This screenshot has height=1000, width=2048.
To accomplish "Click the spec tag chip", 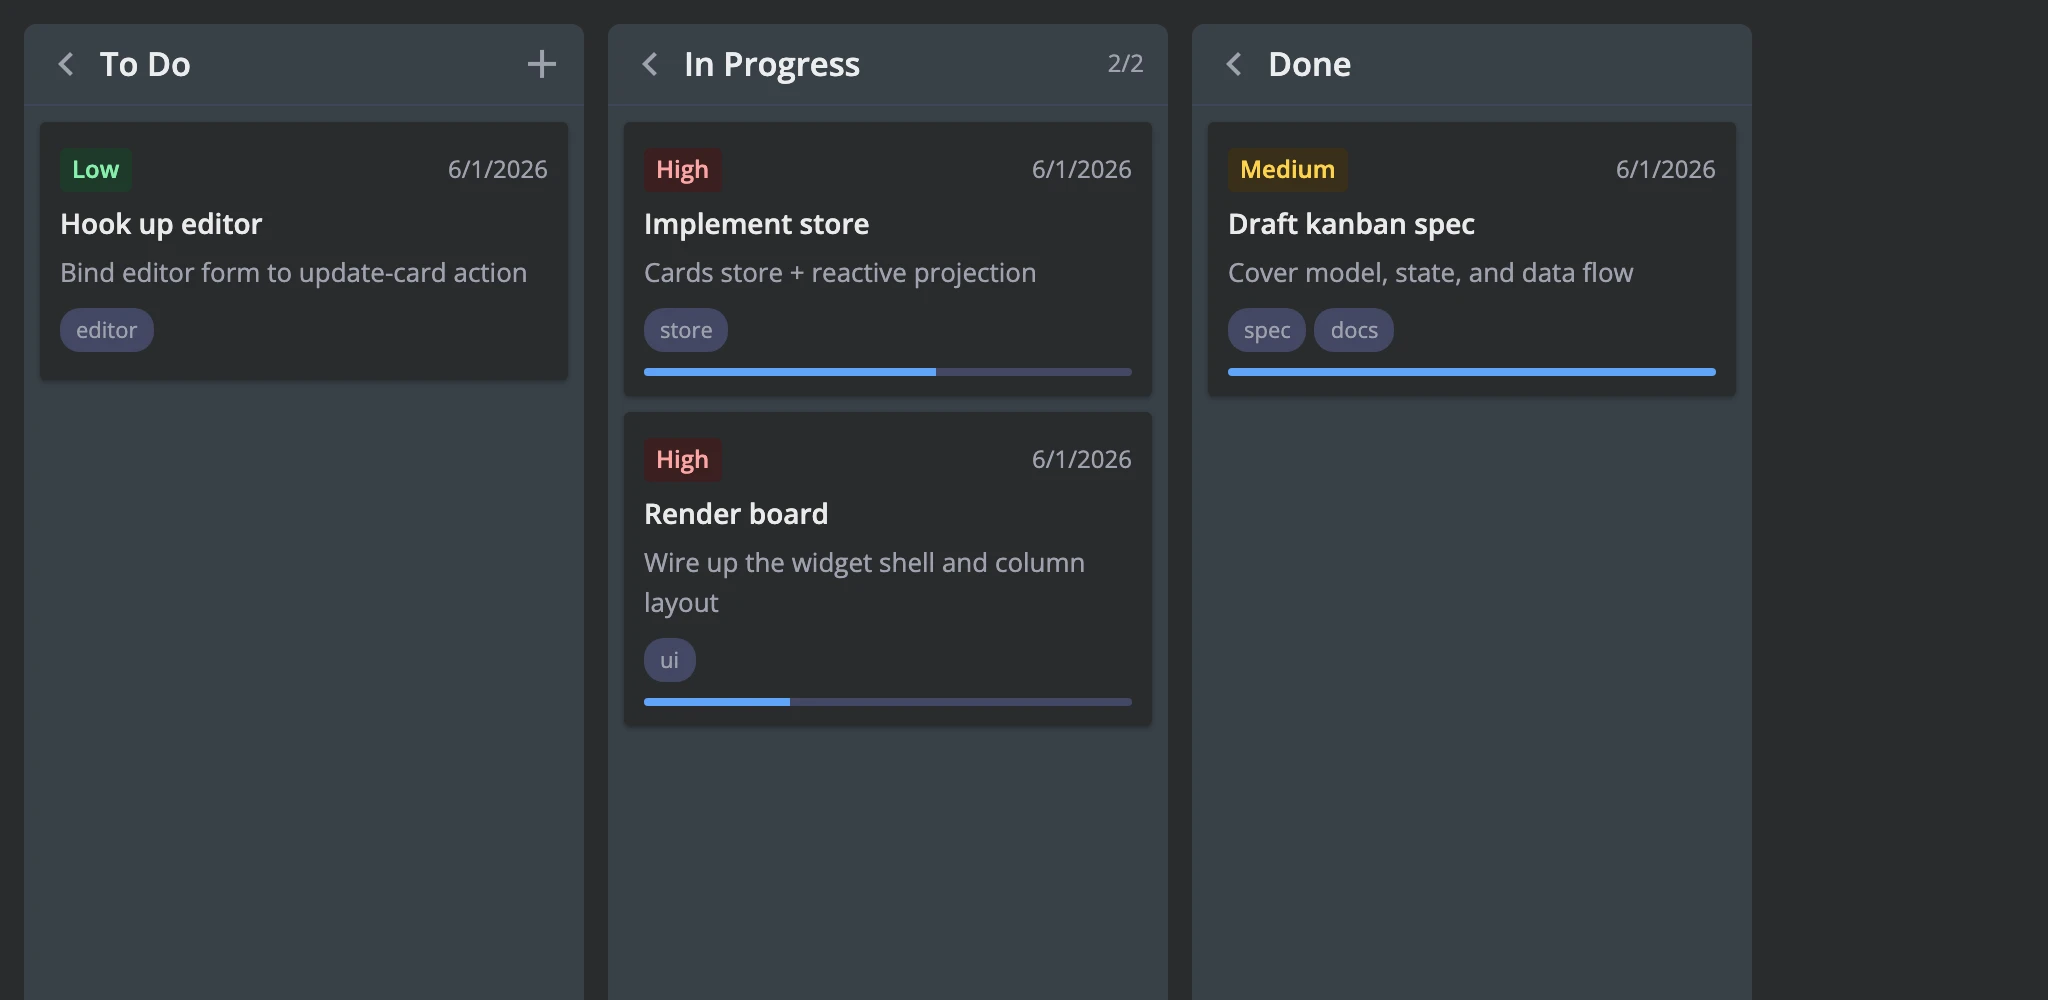I will pyautogui.click(x=1267, y=330).
